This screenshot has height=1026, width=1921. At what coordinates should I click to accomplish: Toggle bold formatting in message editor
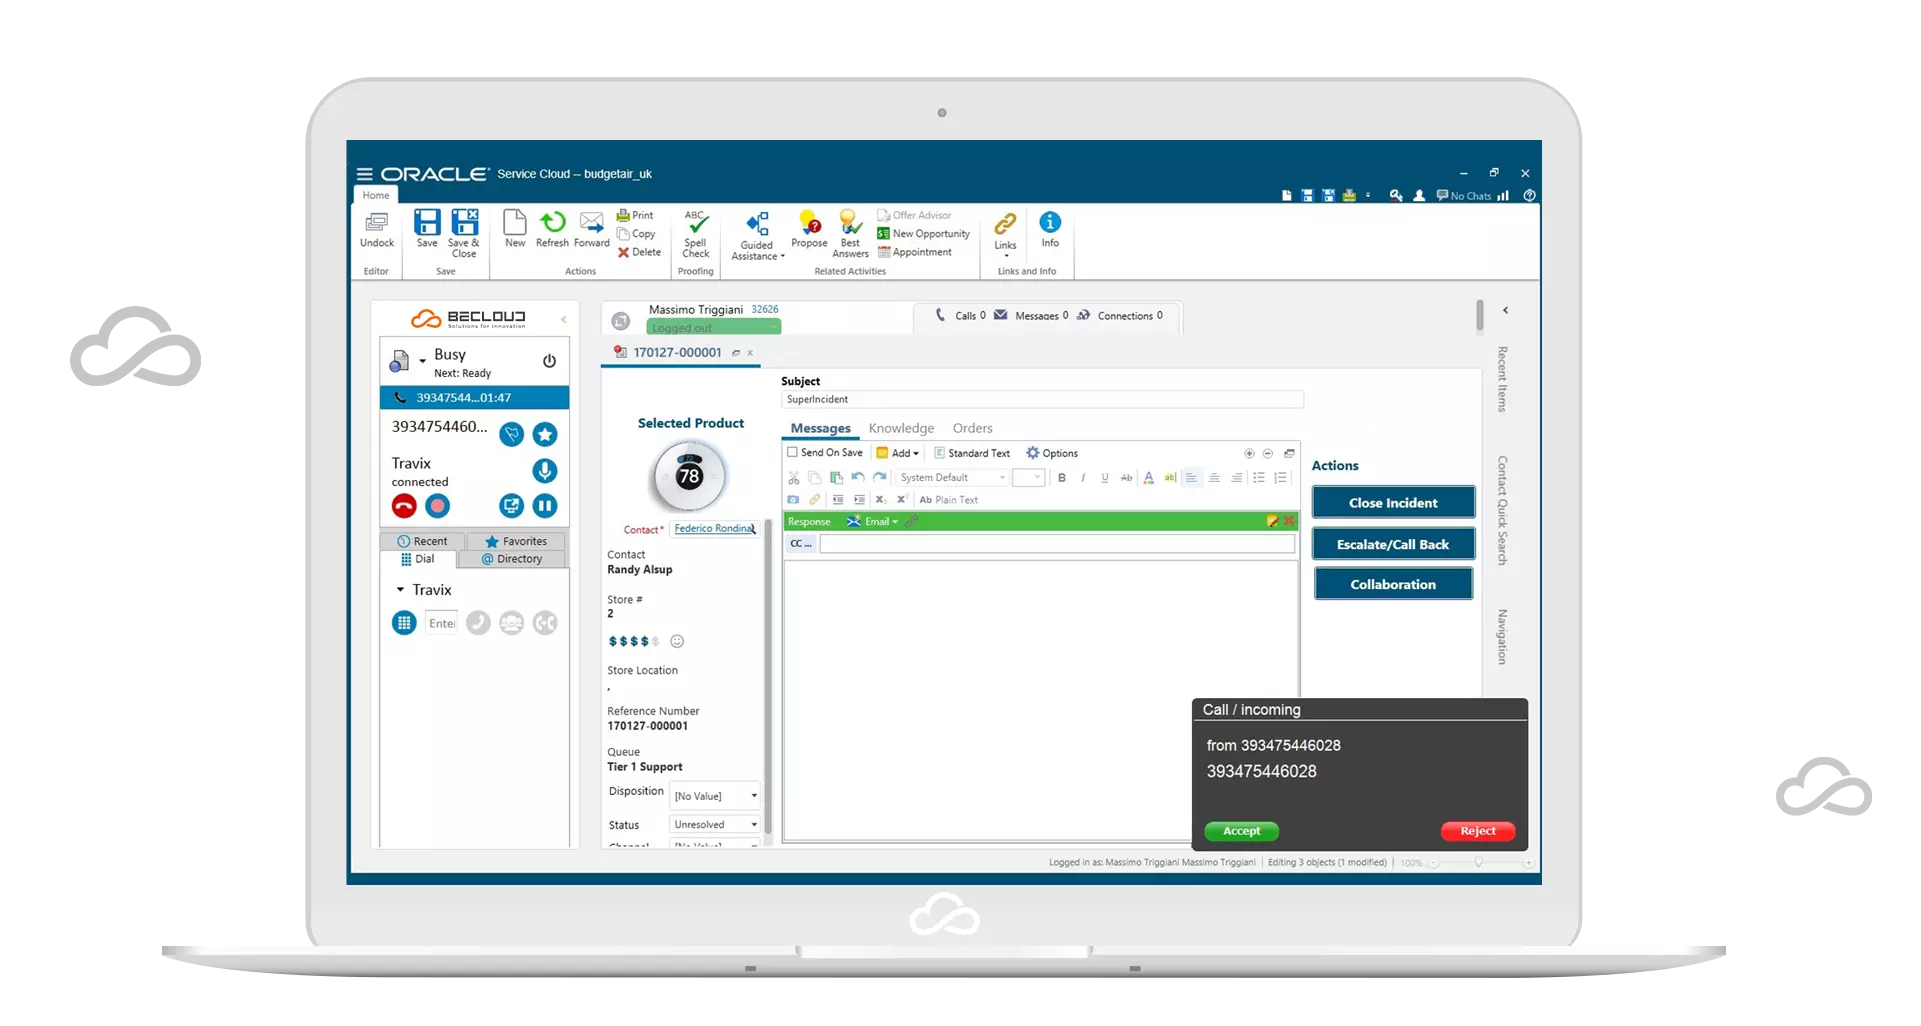(1062, 478)
